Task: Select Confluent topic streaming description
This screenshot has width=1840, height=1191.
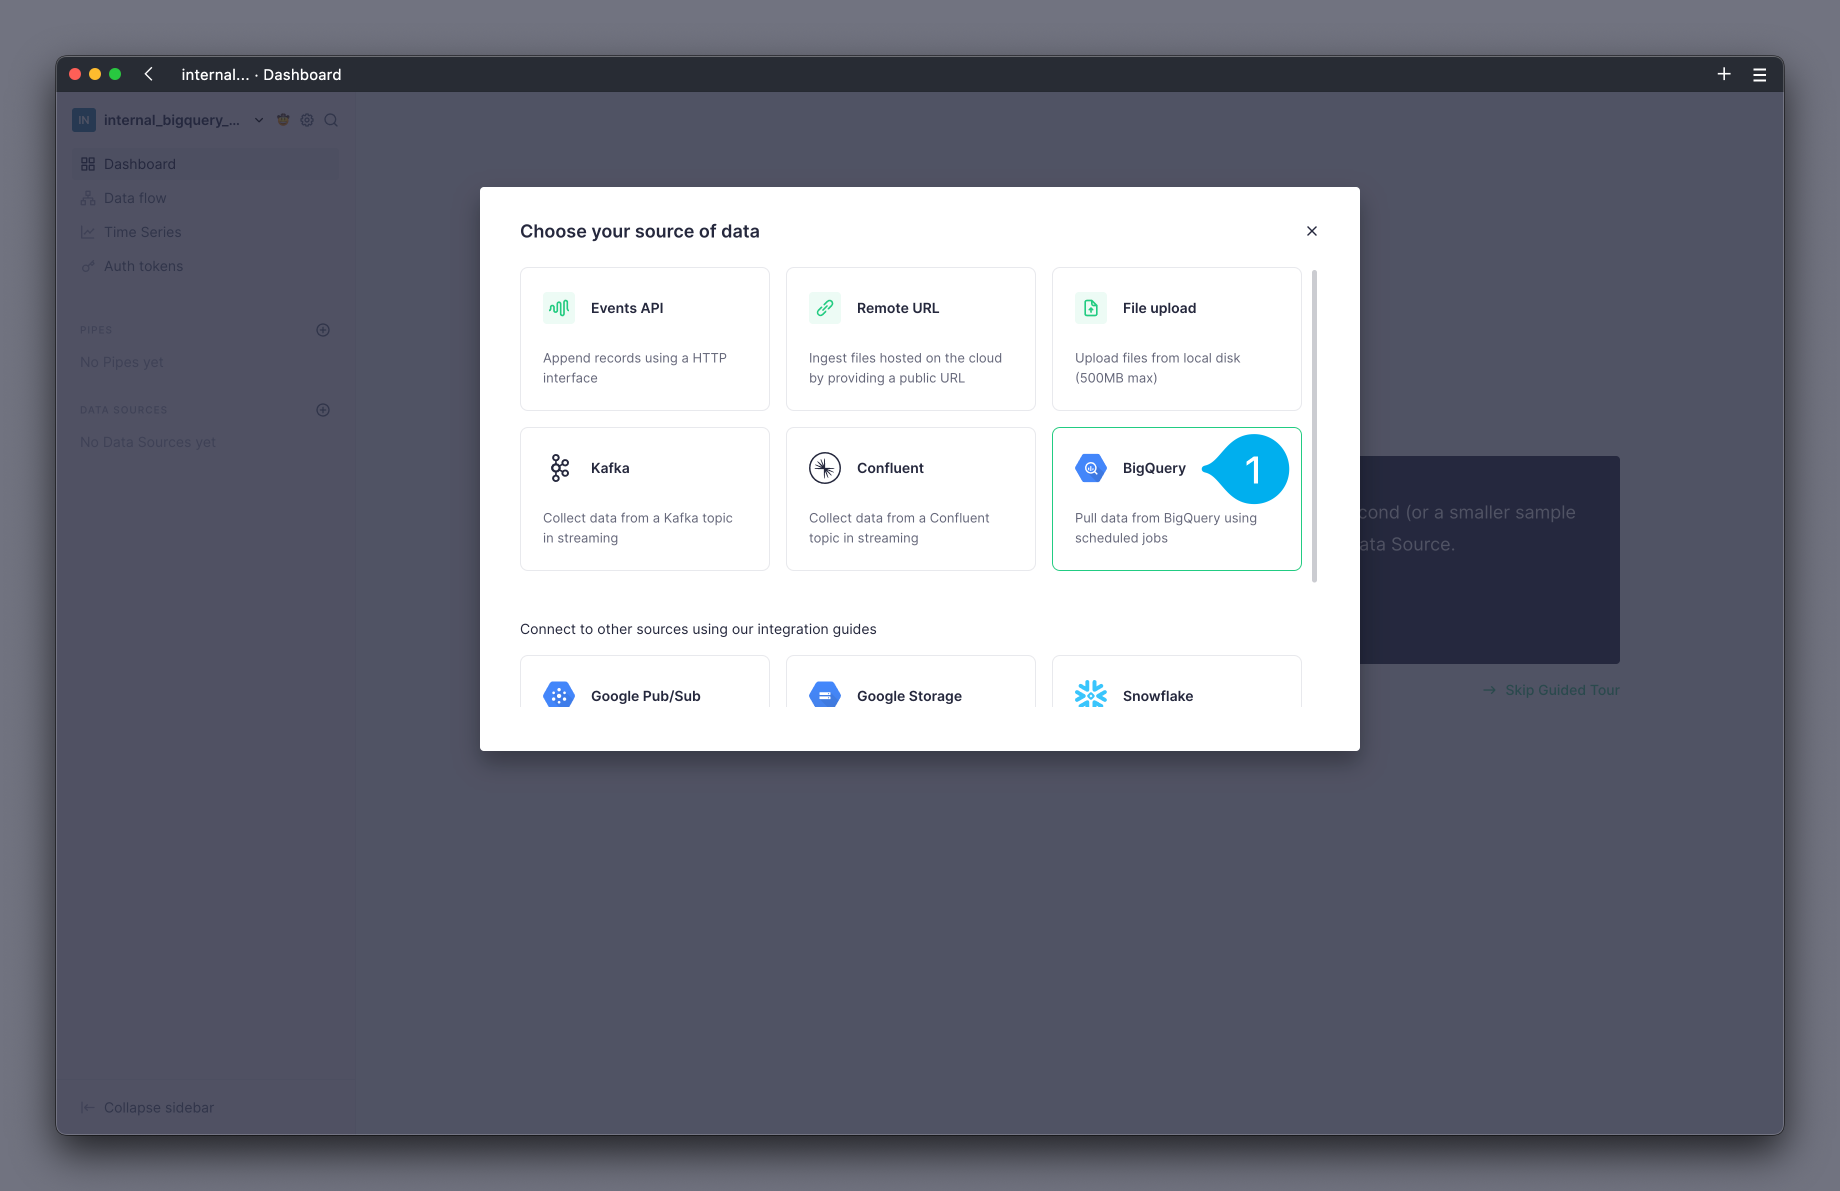Action: tap(899, 528)
